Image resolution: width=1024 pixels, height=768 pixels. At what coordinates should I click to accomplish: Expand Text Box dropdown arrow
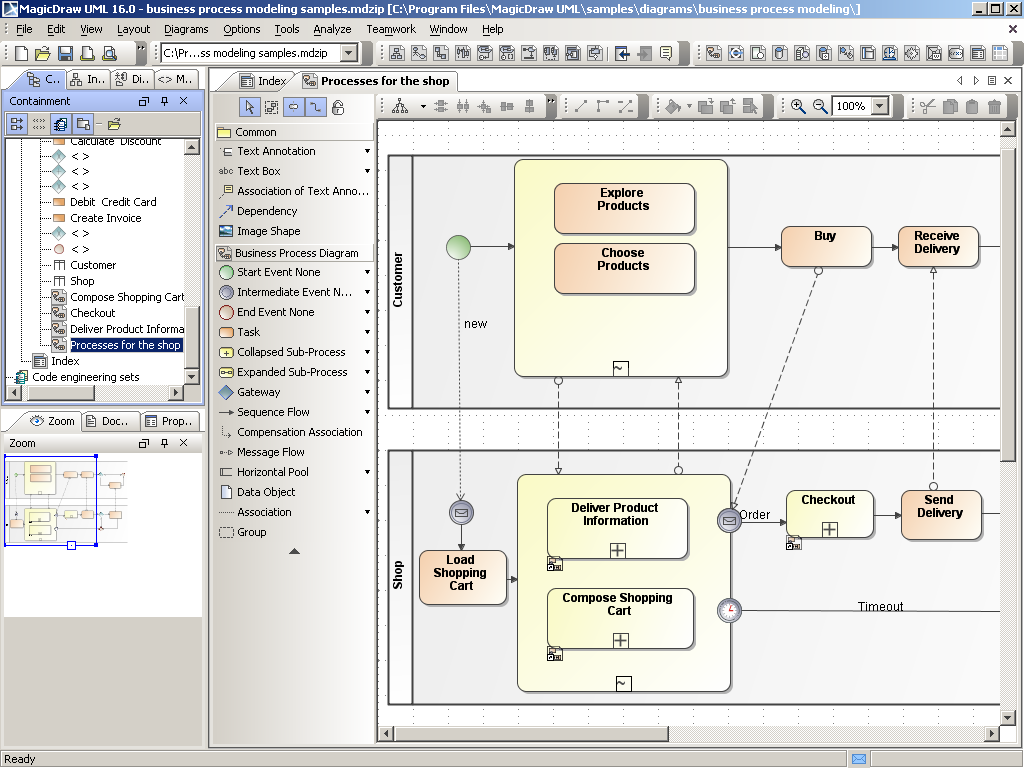tap(367, 171)
